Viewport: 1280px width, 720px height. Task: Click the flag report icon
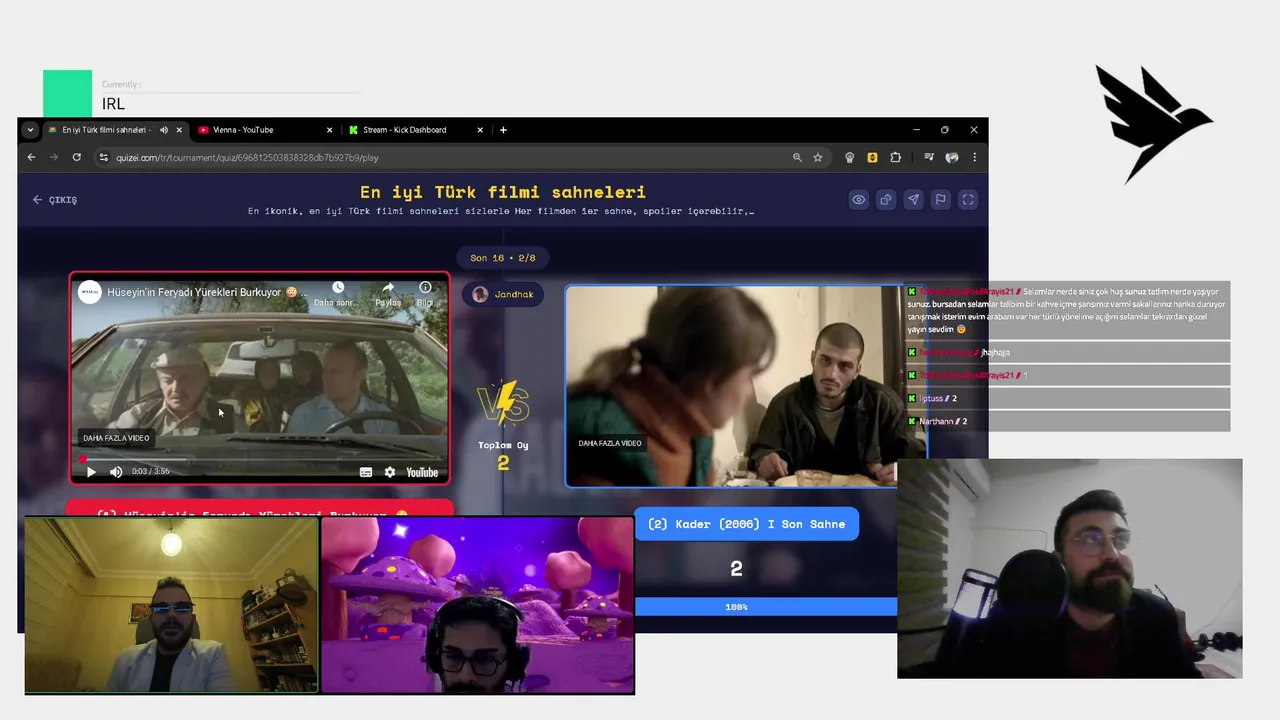pyautogui.click(x=940, y=200)
